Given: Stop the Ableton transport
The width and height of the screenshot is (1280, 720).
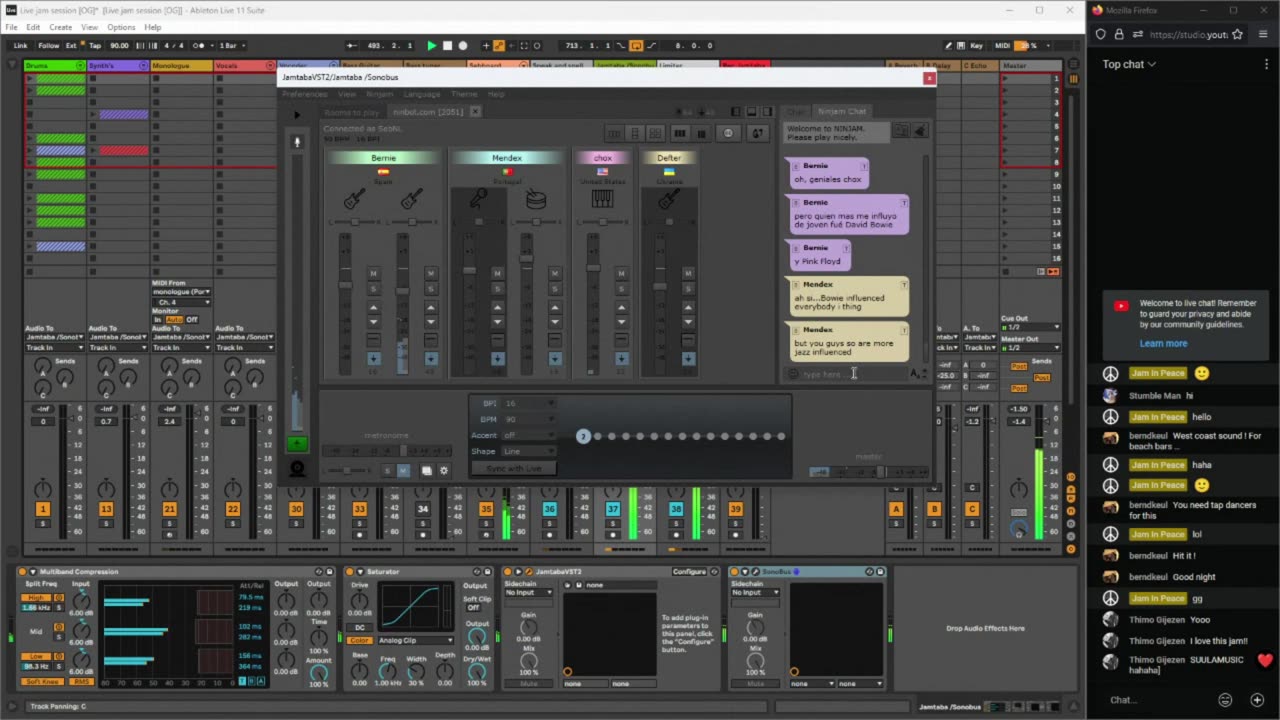Looking at the screenshot, I should pyautogui.click(x=447, y=45).
